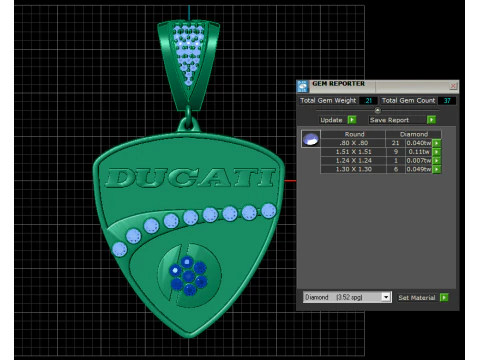Screen dimensions: 480x360
Task: Click the quantity cell showing 21
Action: click(x=395, y=143)
